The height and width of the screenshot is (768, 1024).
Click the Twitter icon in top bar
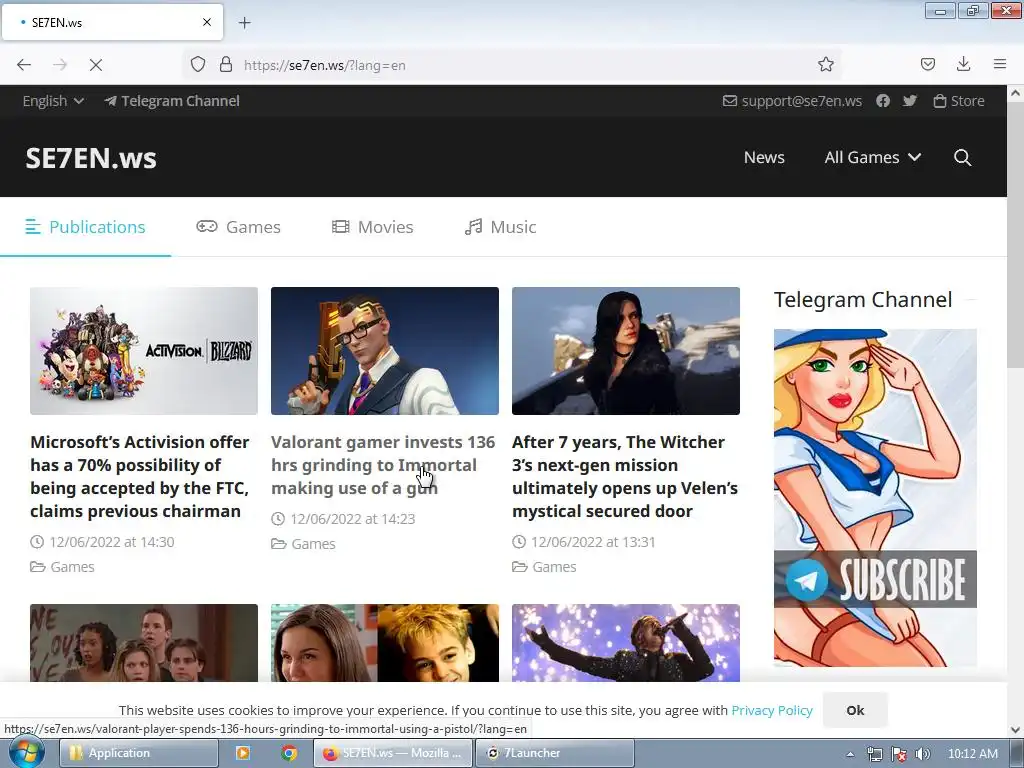[910, 101]
